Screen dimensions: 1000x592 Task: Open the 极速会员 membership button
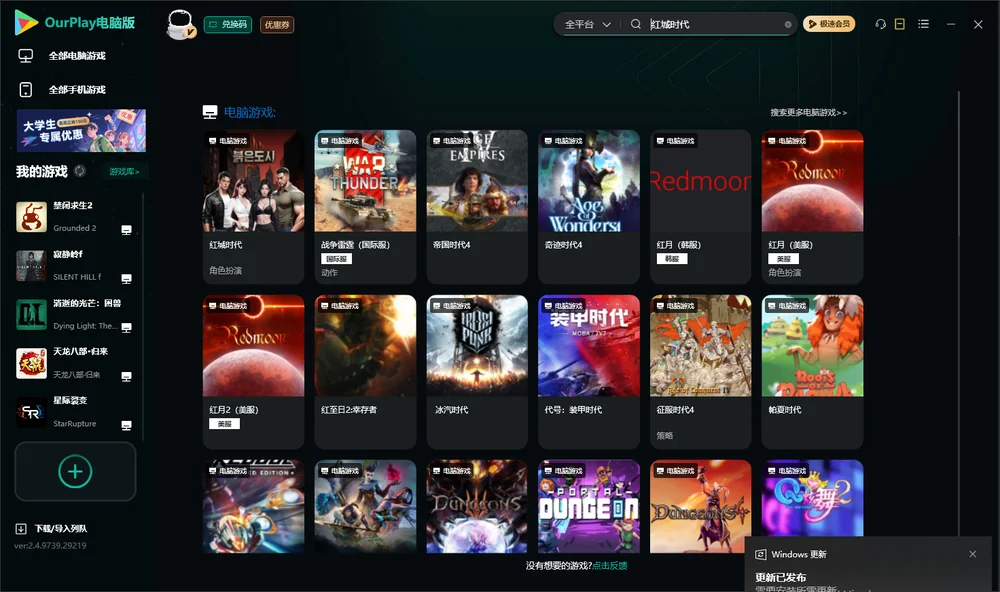pyautogui.click(x=829, y=24)
